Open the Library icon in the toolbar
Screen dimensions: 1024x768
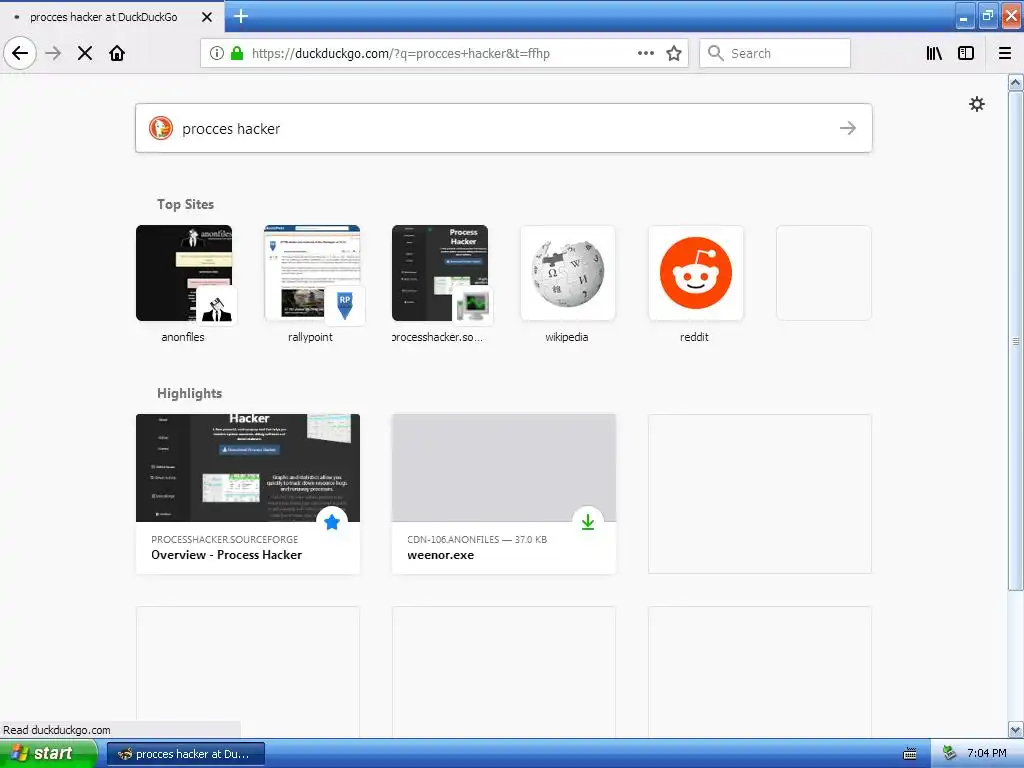click(934, 53)
